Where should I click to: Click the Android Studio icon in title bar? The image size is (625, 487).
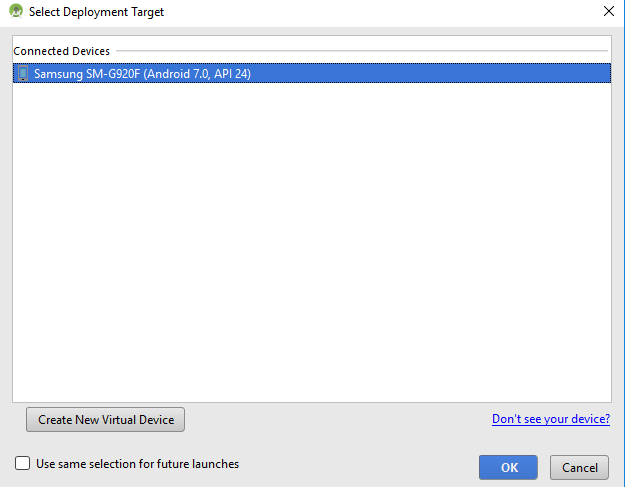16,11
